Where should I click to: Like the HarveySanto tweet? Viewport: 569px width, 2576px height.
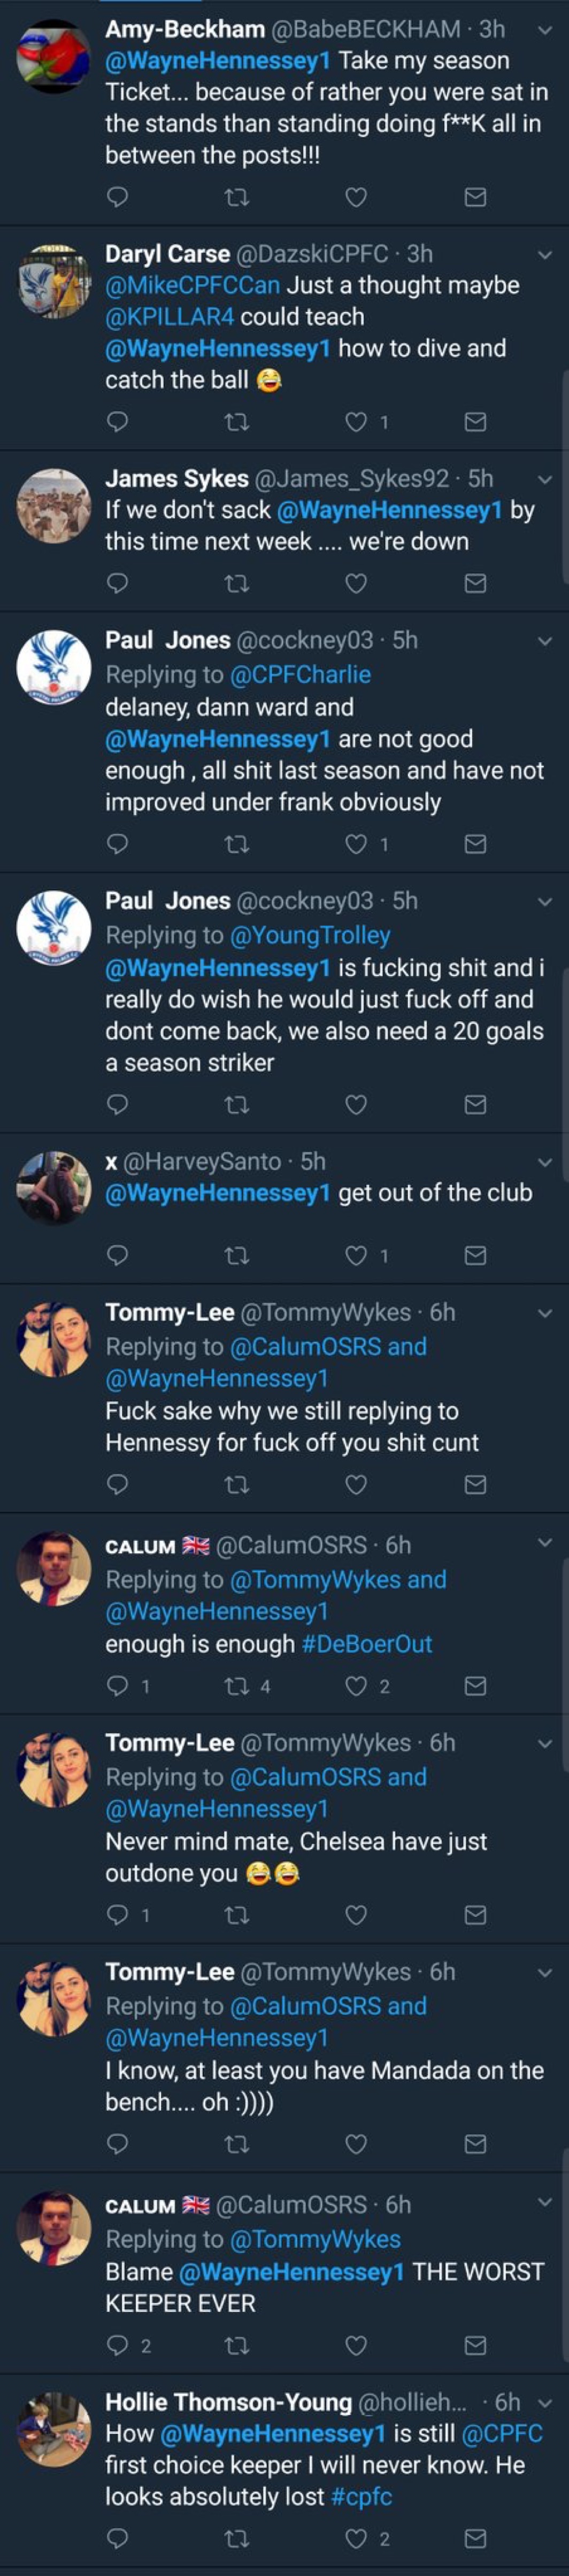[x=356, y=1255]
